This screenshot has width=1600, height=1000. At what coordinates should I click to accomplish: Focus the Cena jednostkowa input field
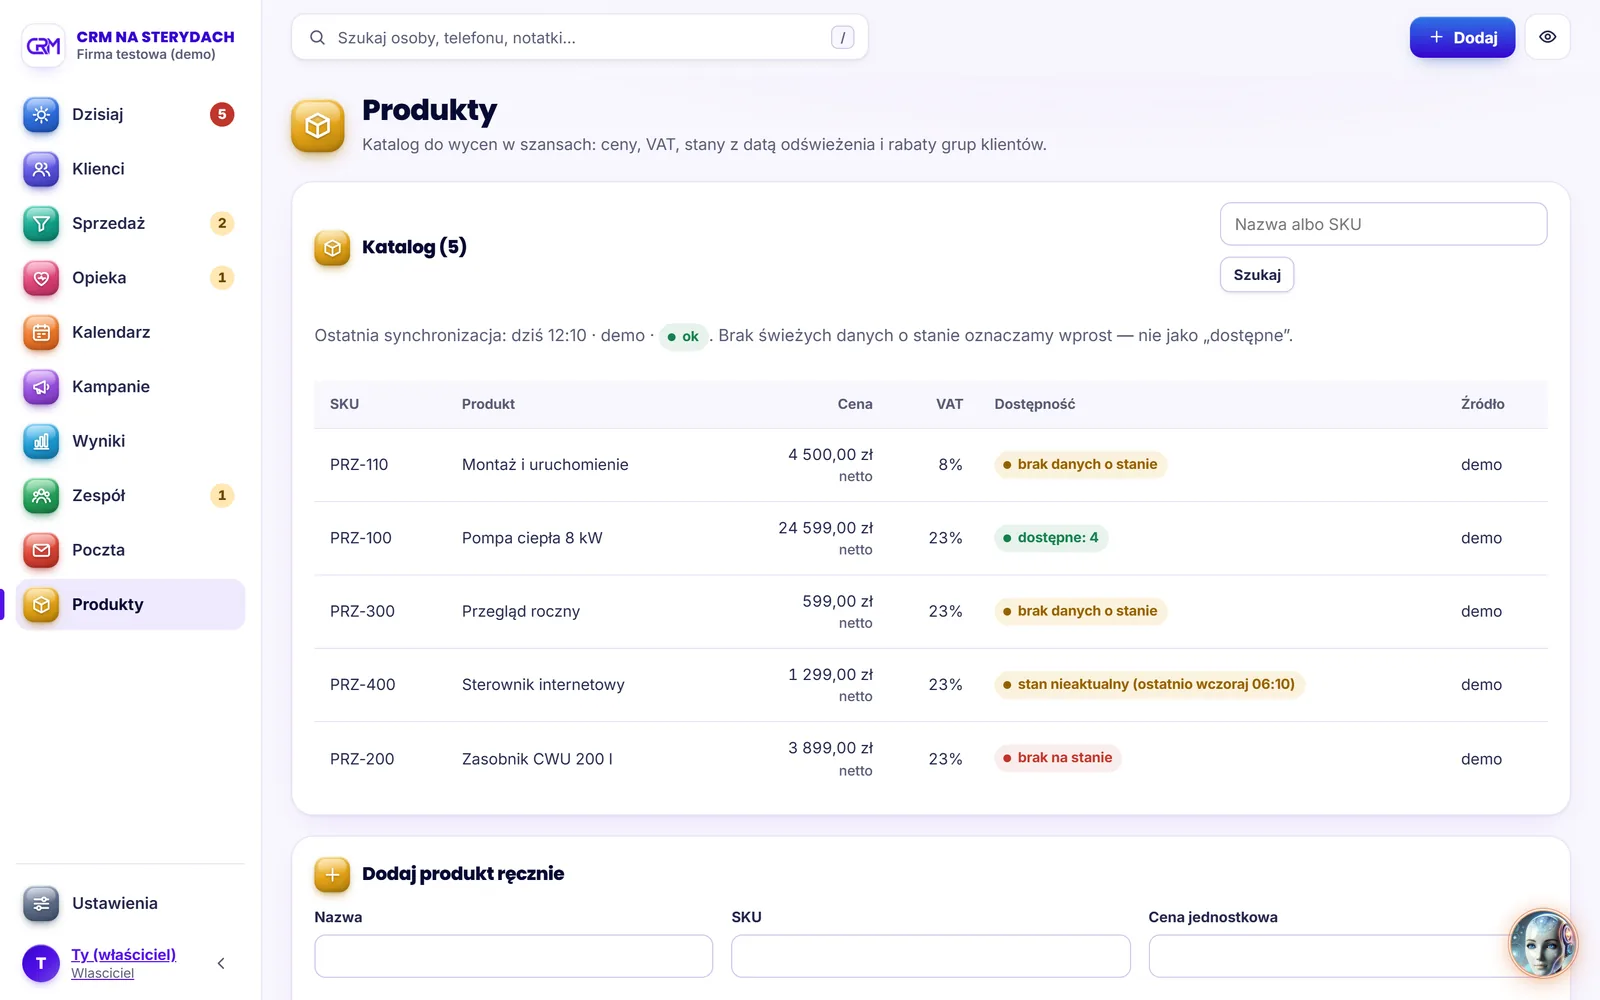click(1346, 957)
